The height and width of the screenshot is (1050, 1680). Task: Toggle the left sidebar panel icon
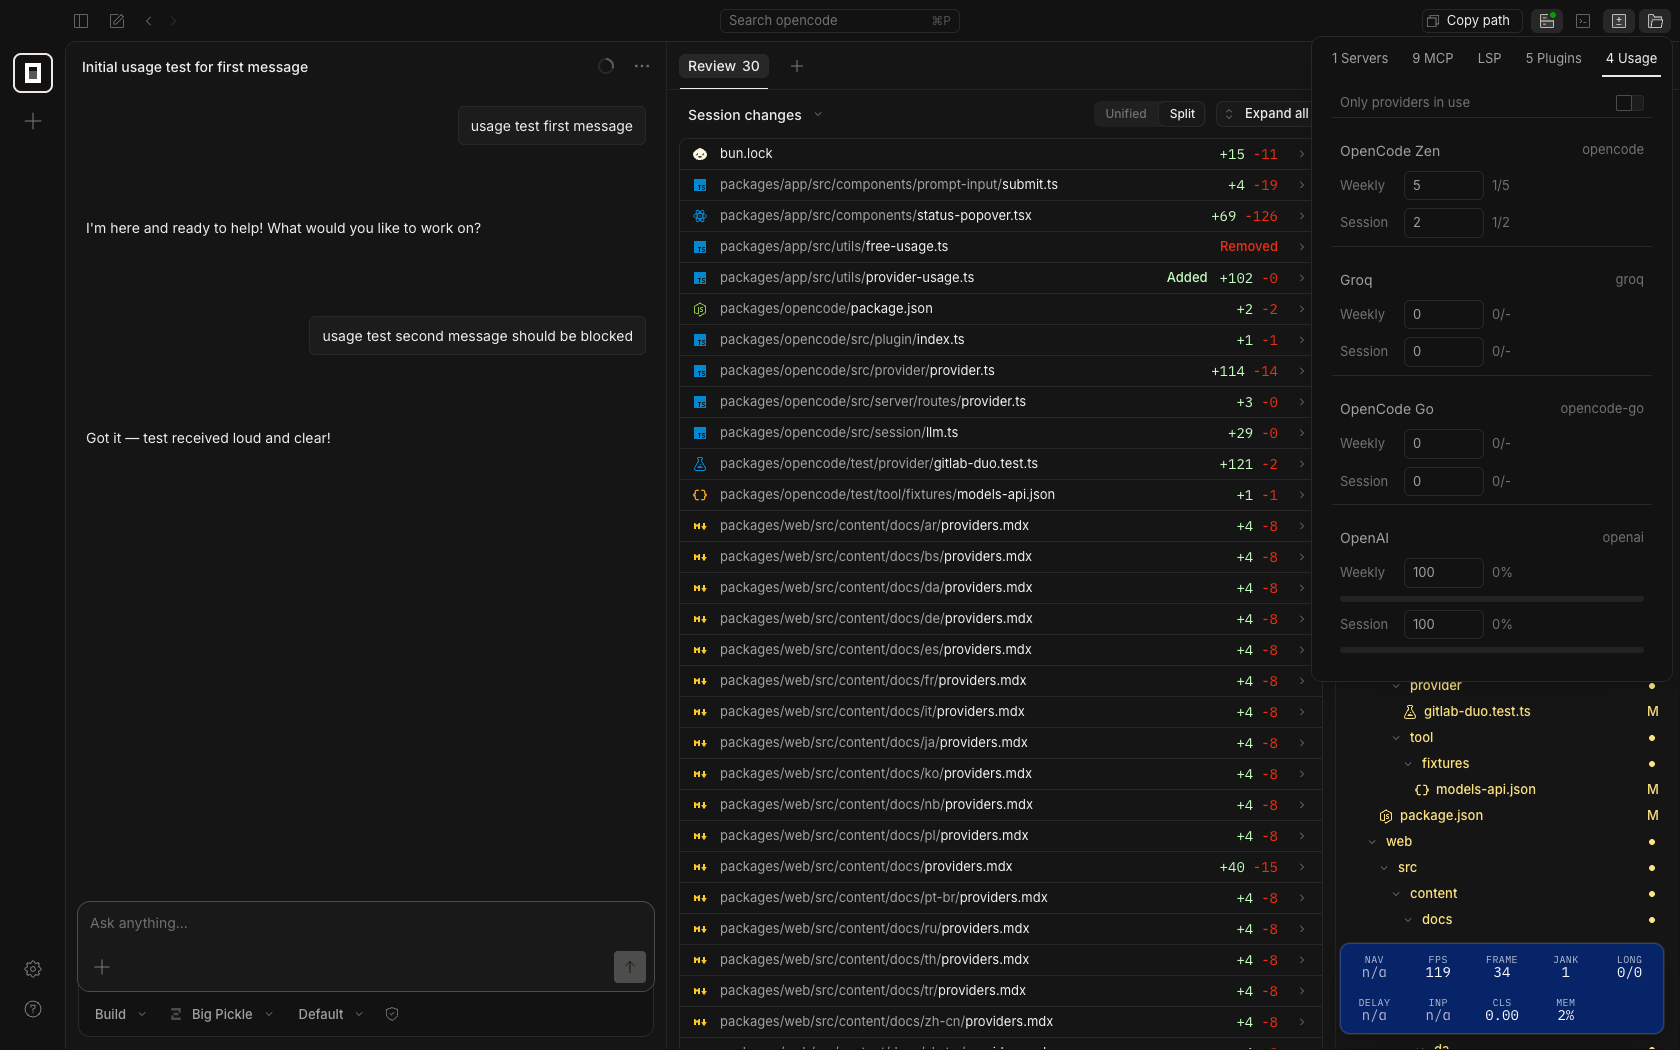coord(81,20)
